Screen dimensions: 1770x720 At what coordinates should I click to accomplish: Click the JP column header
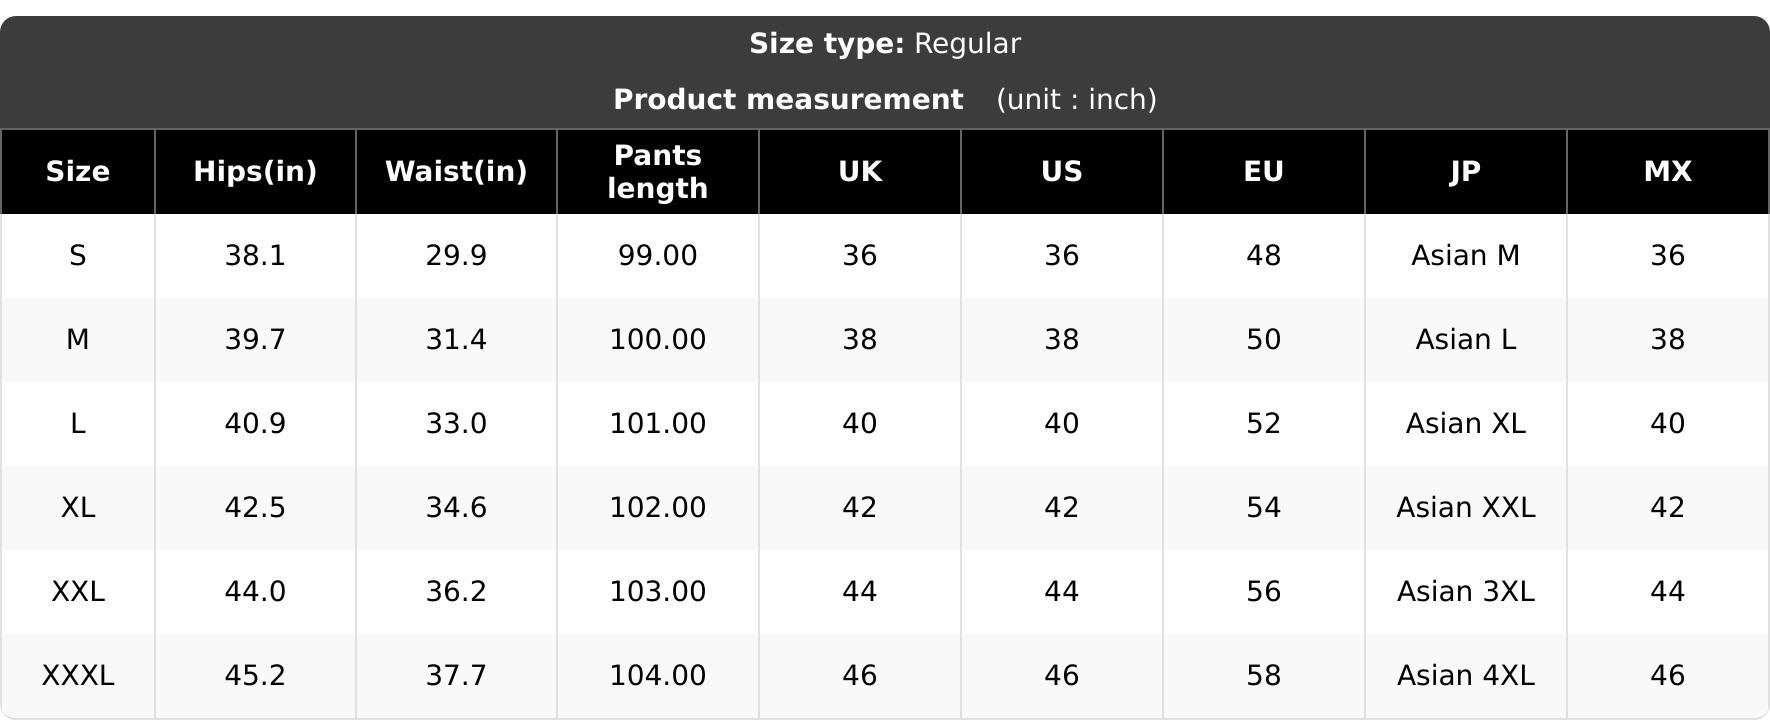pyautogui.click(x=1466, y=172)
